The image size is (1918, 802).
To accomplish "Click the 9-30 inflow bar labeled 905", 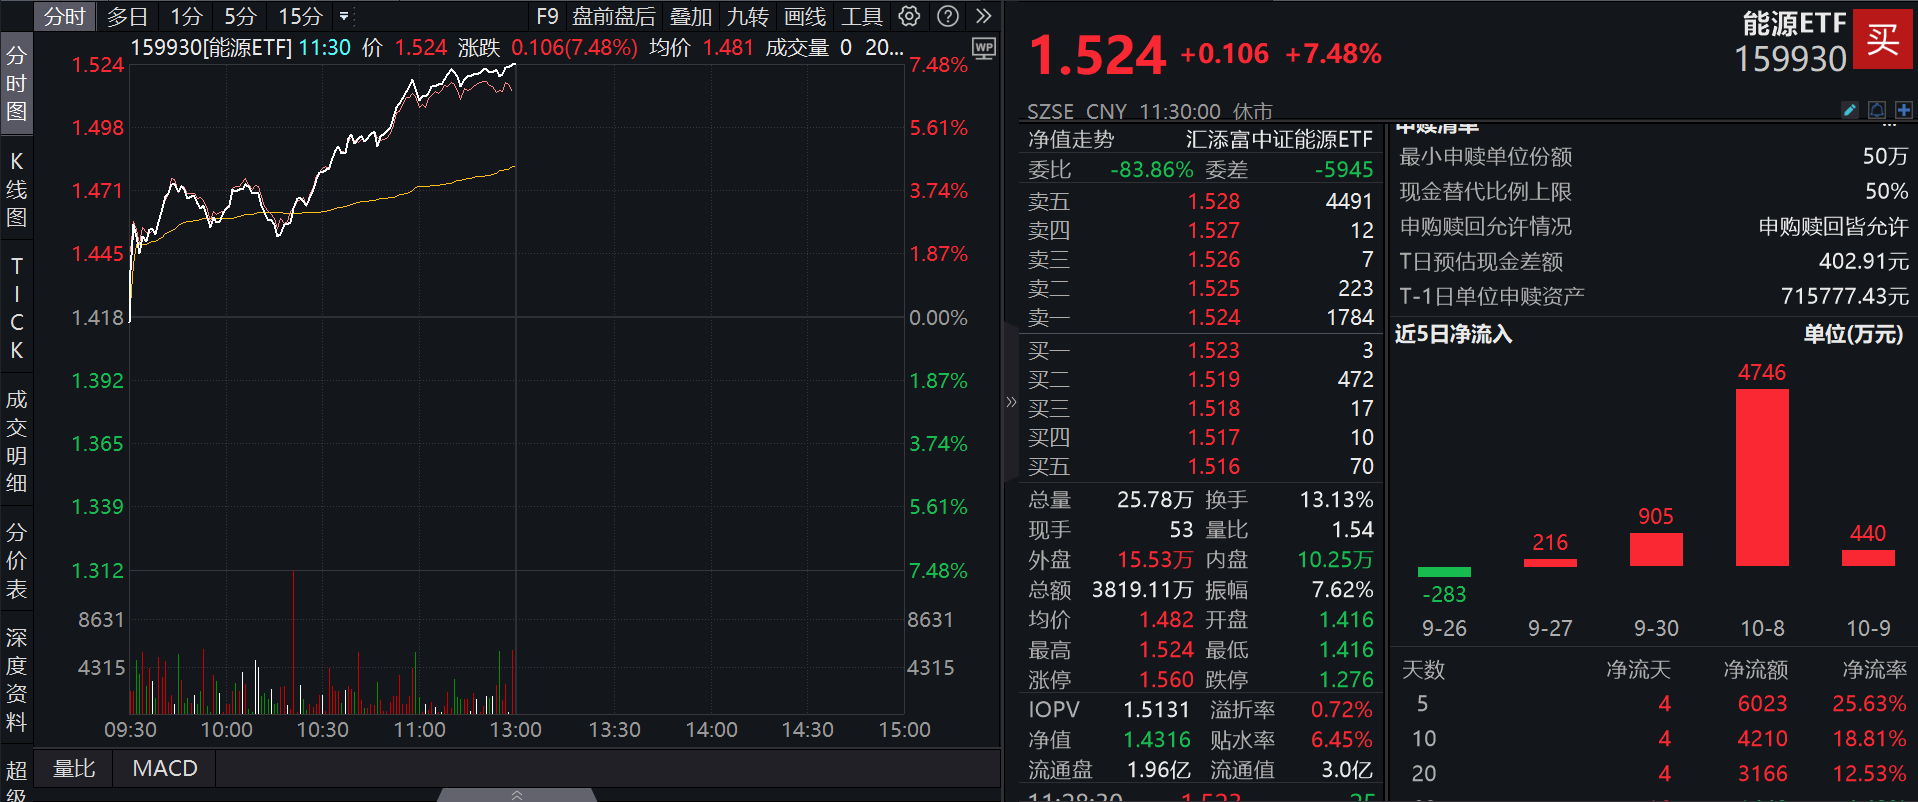I will [1656, 549].
